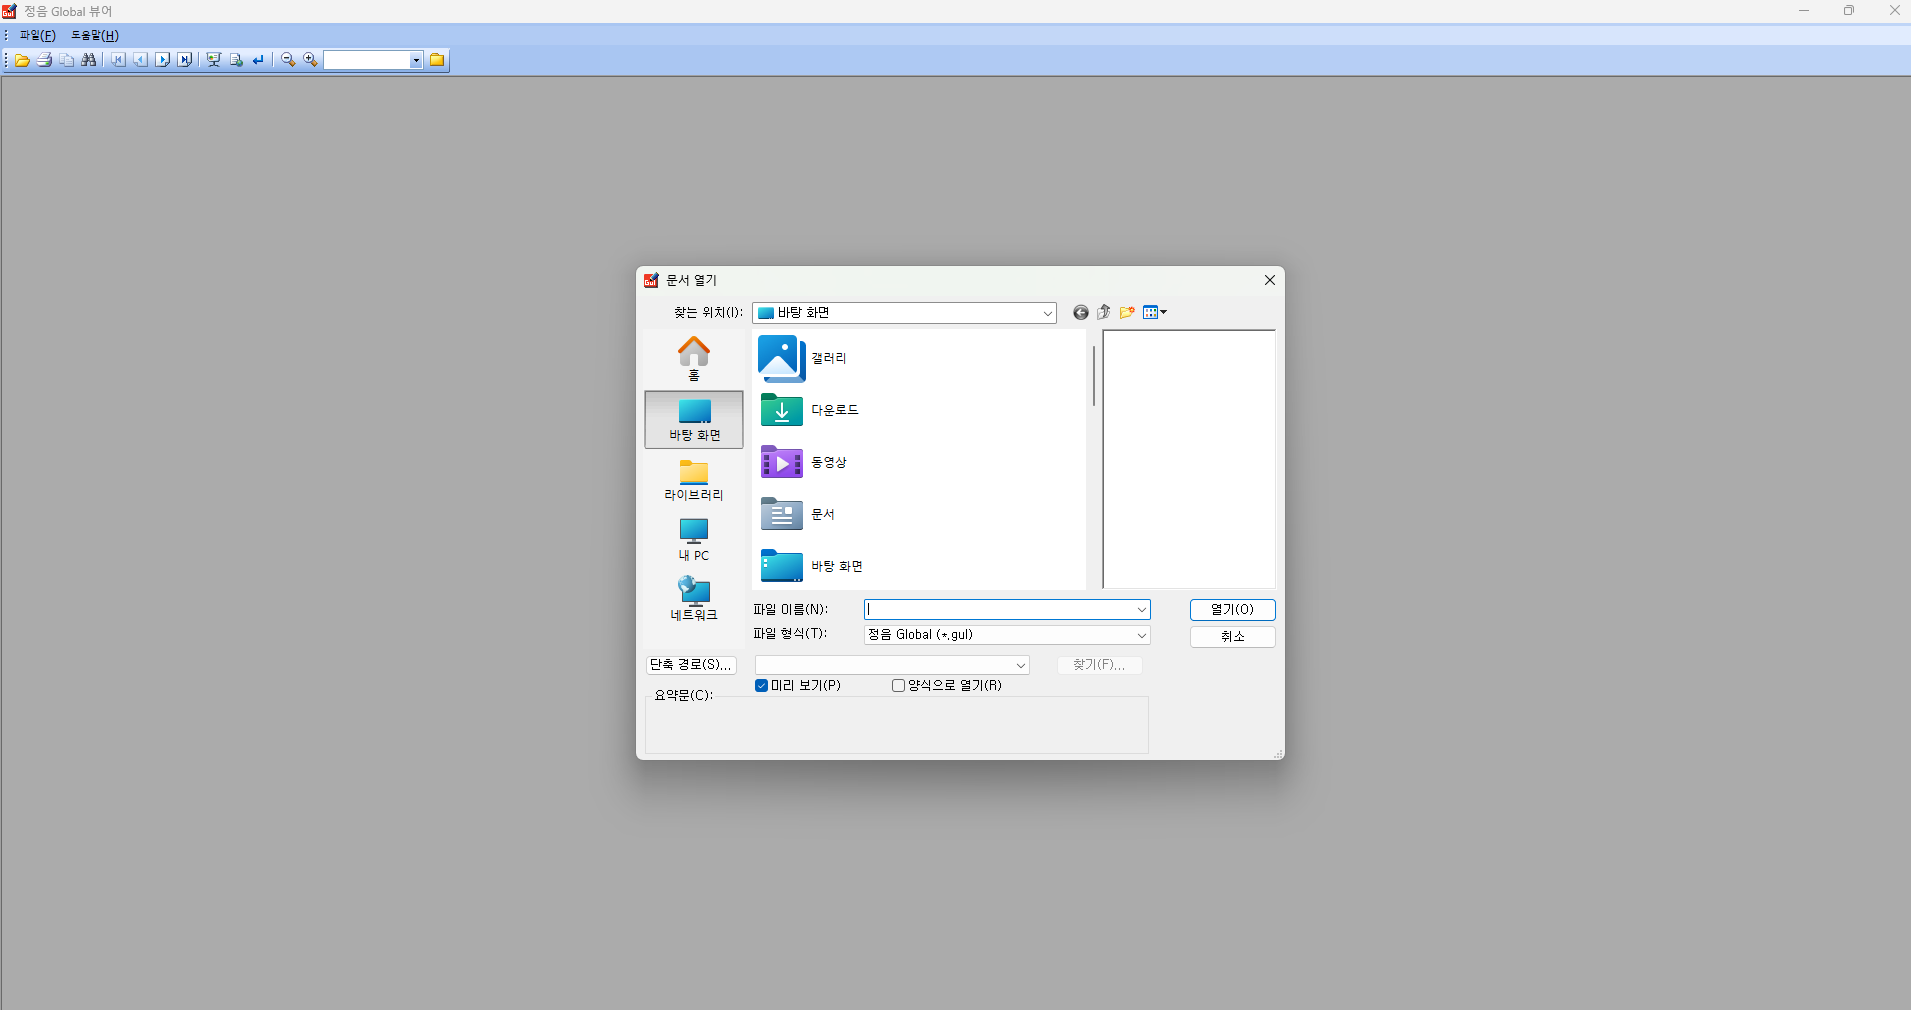Click the yellow folder icon after zoom box
This screenshot has height=1010, width=1911.
tap(437, 60)
